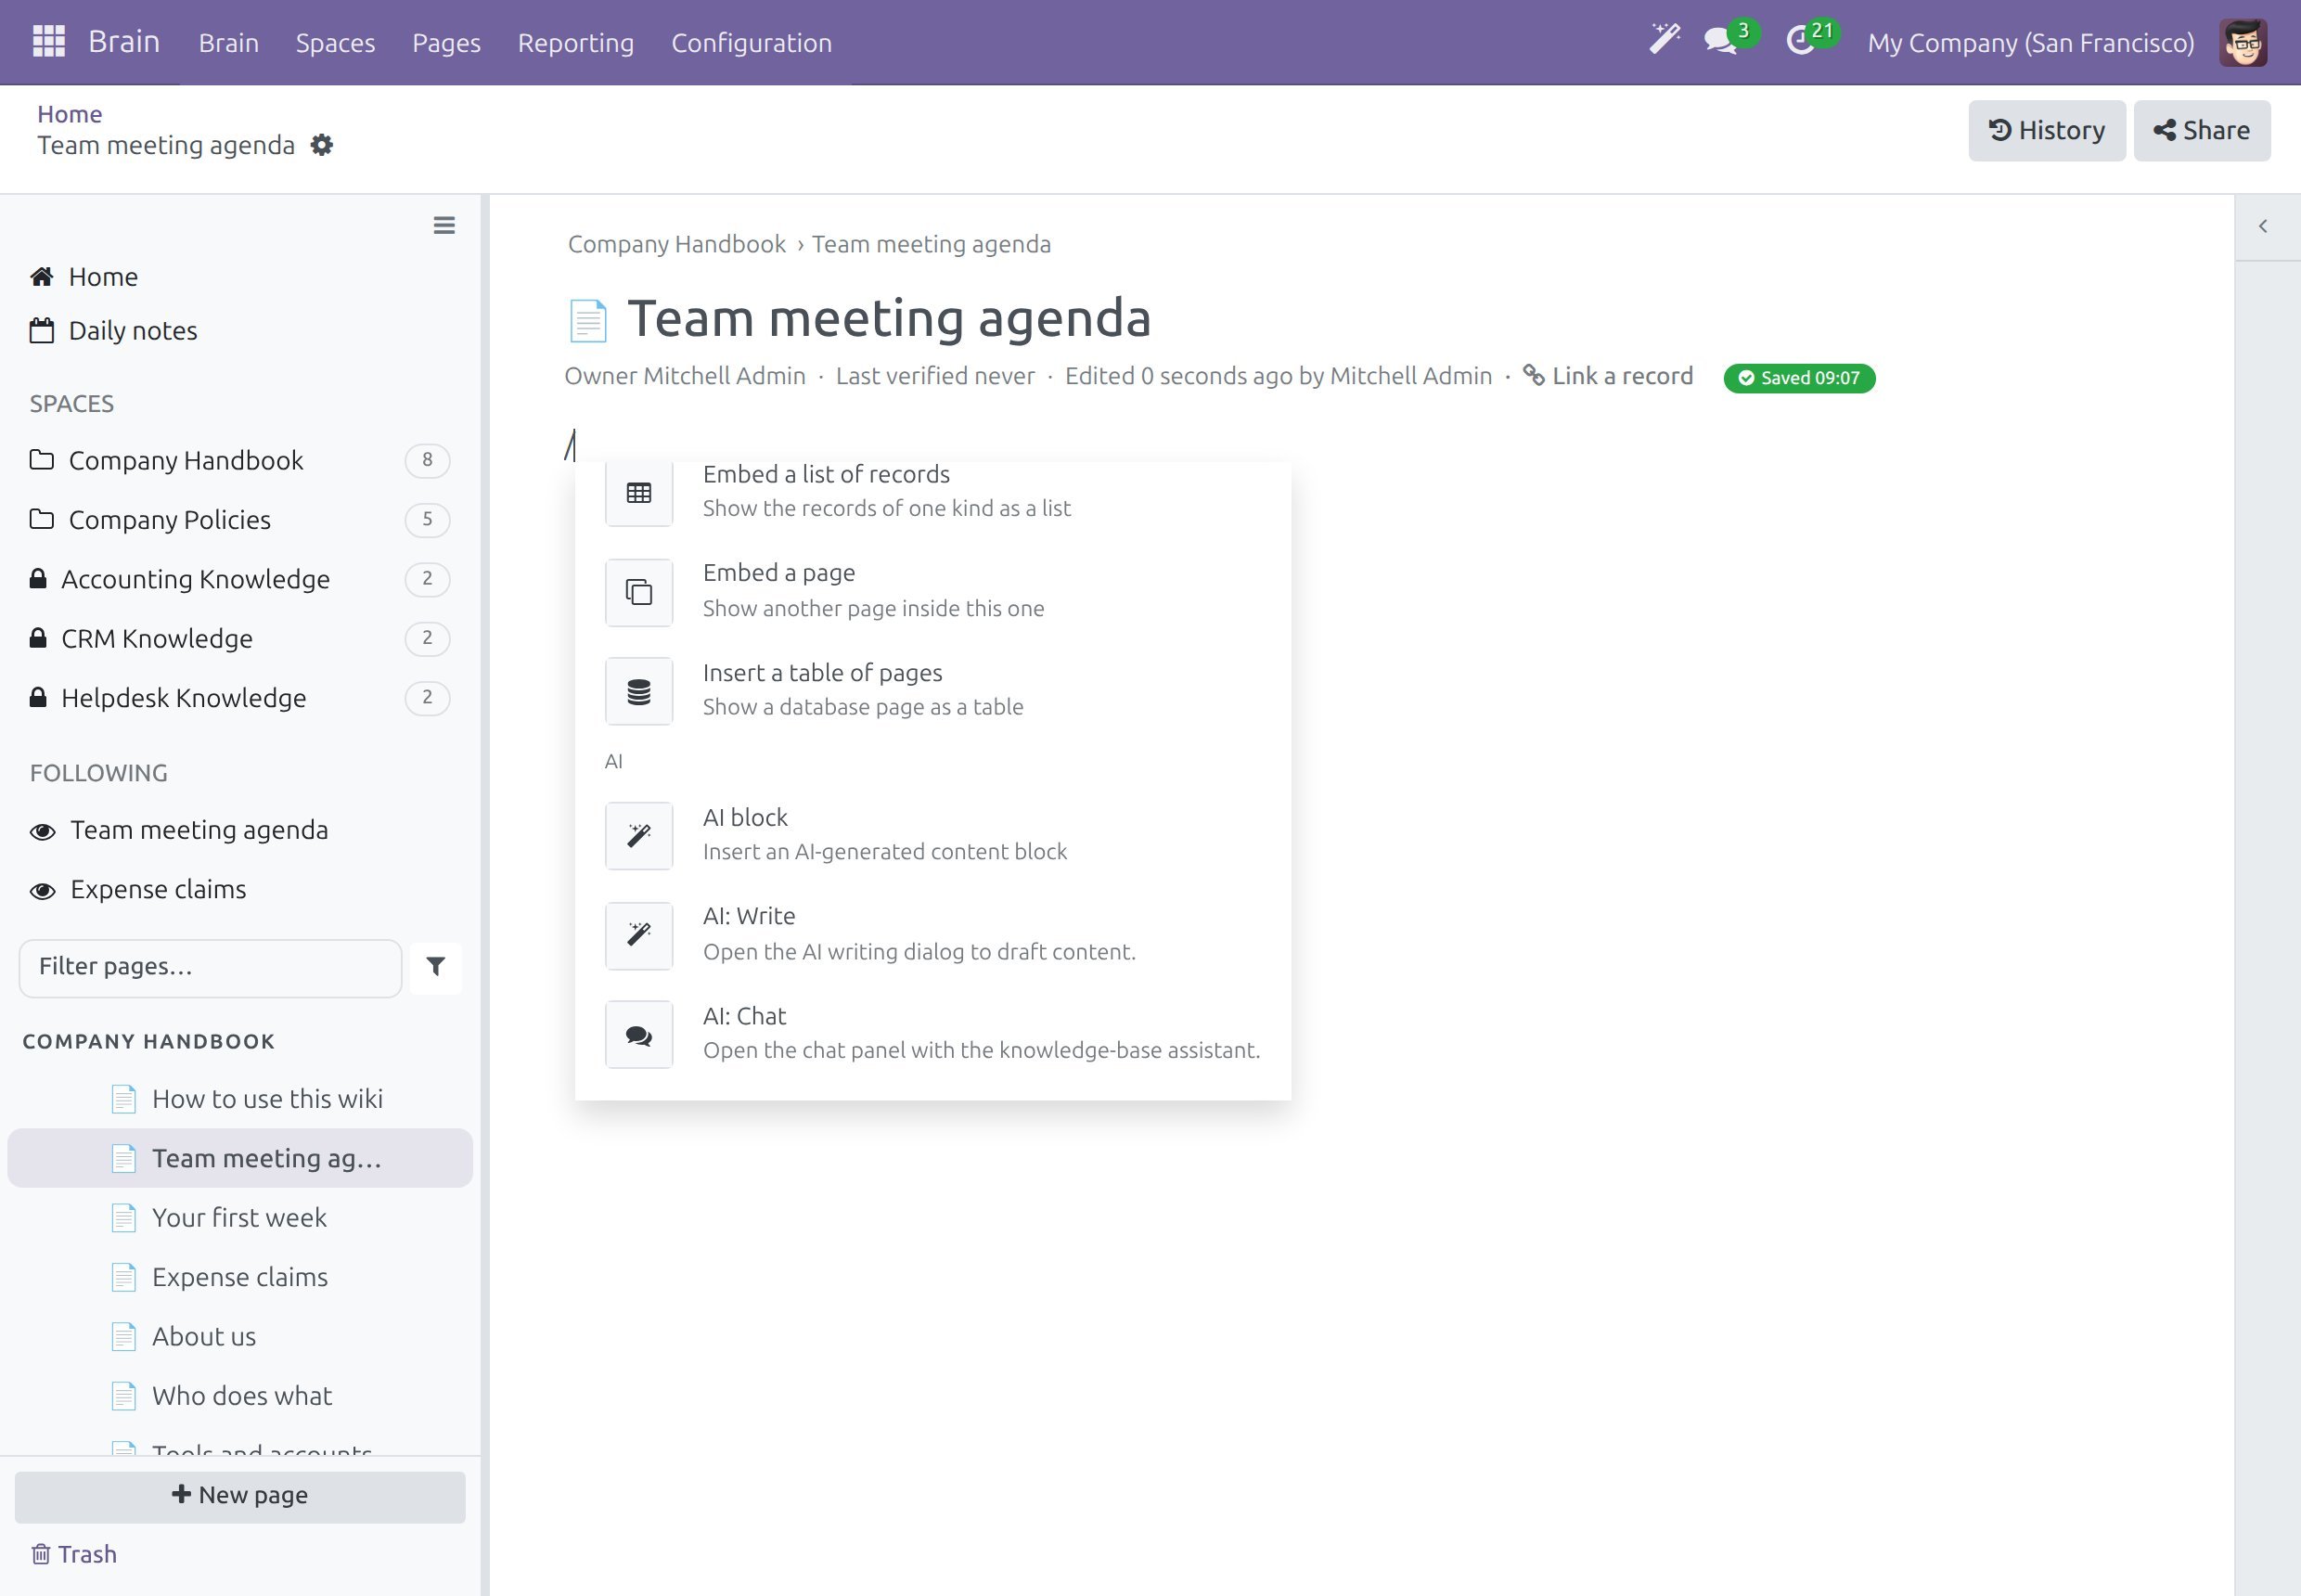Click the hamburger icon in the sidebar
This screenshot has width=2301, height=1596.
click(444, 225)
